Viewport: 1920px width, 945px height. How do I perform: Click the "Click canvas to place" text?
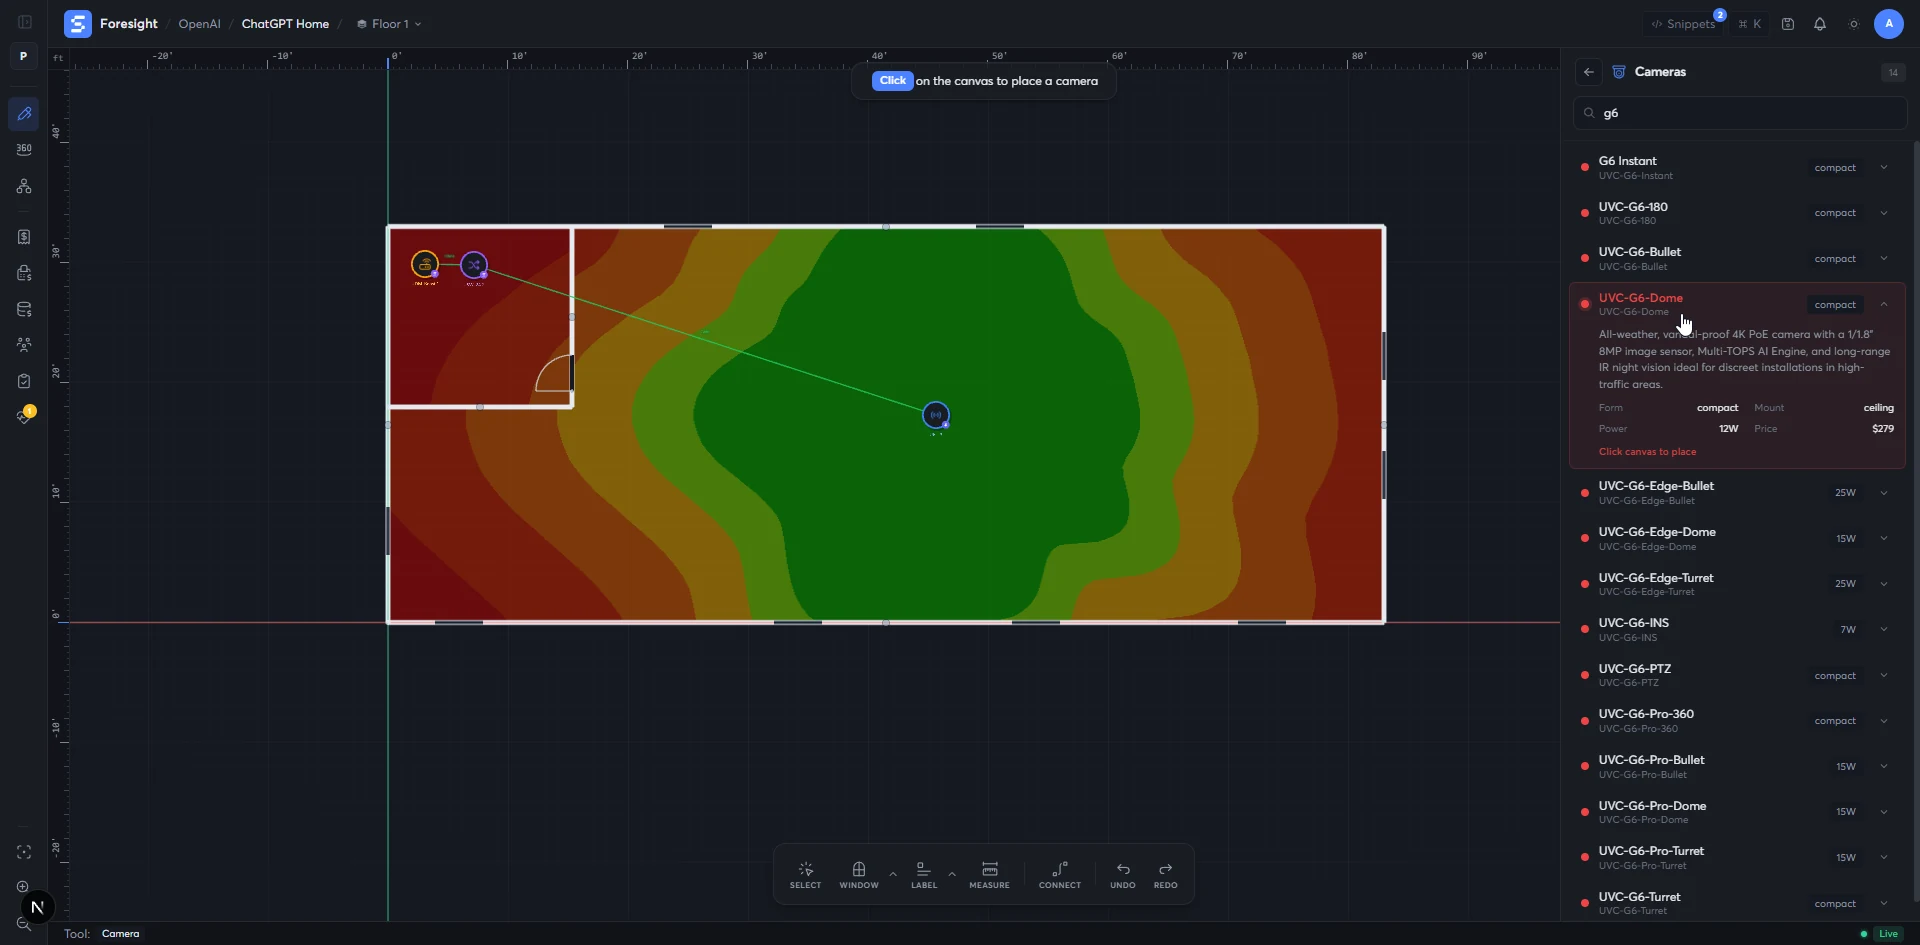click(1647, 452)
